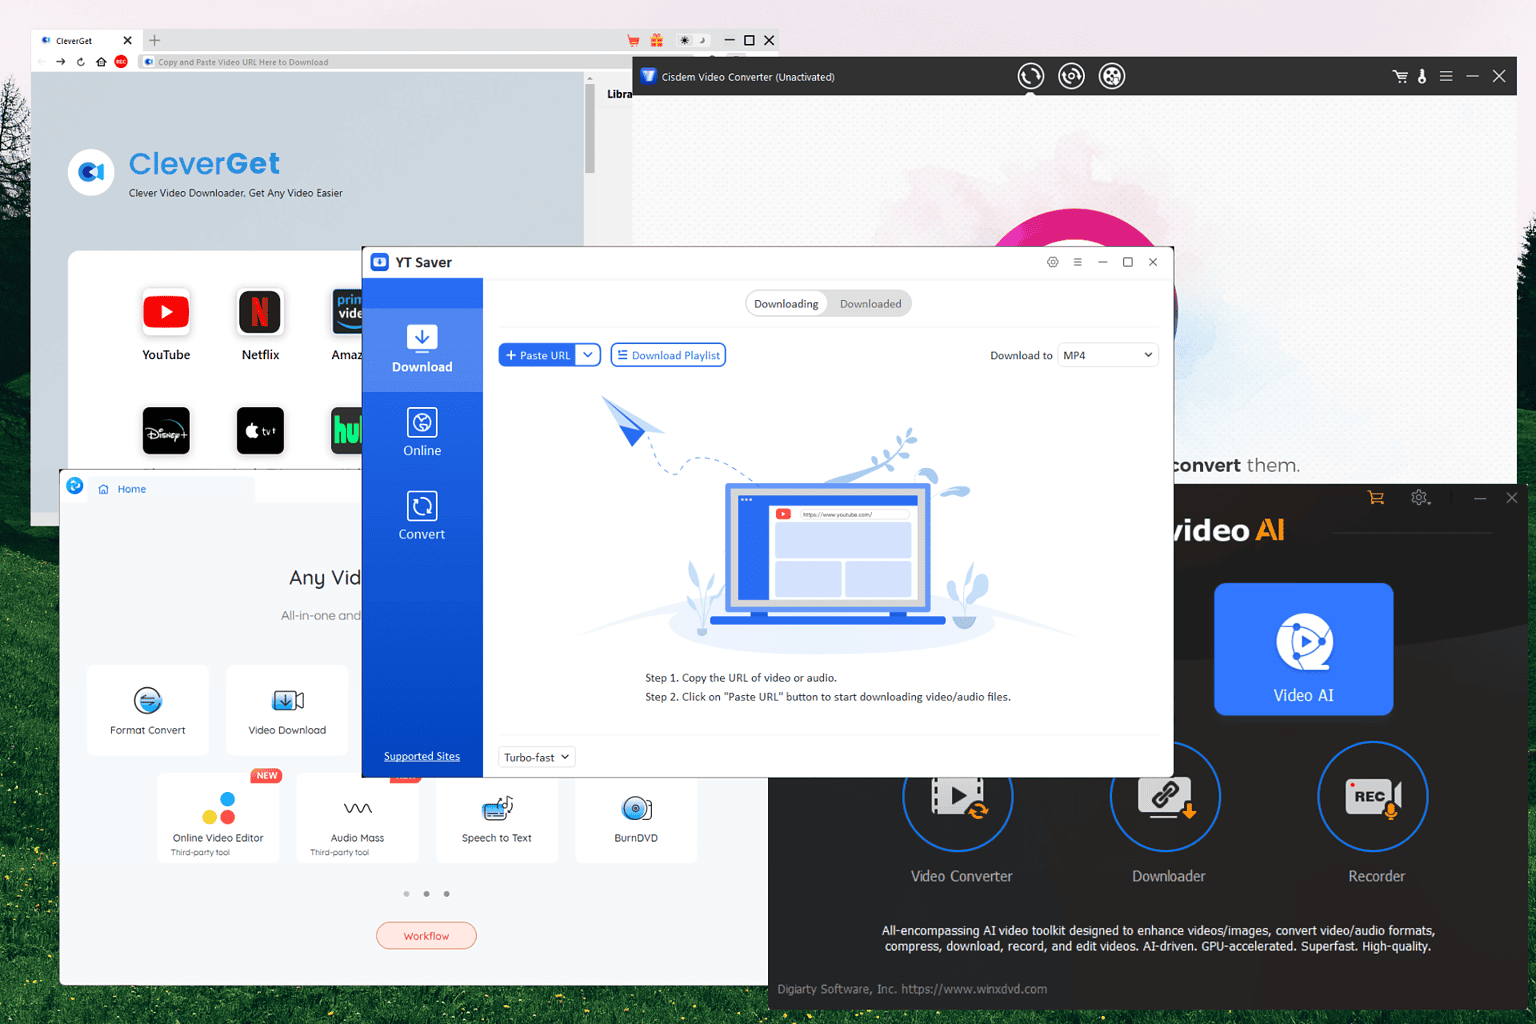Click the Workflow button

click(426, 935)
